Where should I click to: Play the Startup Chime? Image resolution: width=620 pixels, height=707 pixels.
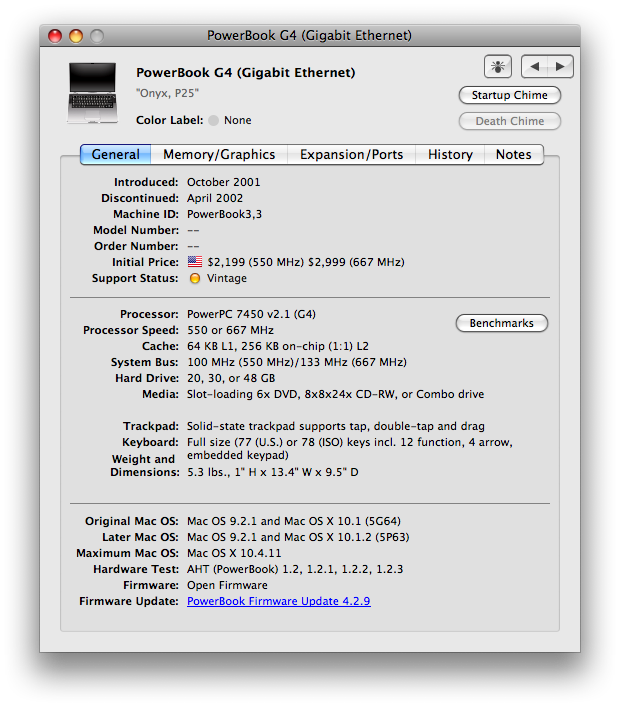(510, 95)
